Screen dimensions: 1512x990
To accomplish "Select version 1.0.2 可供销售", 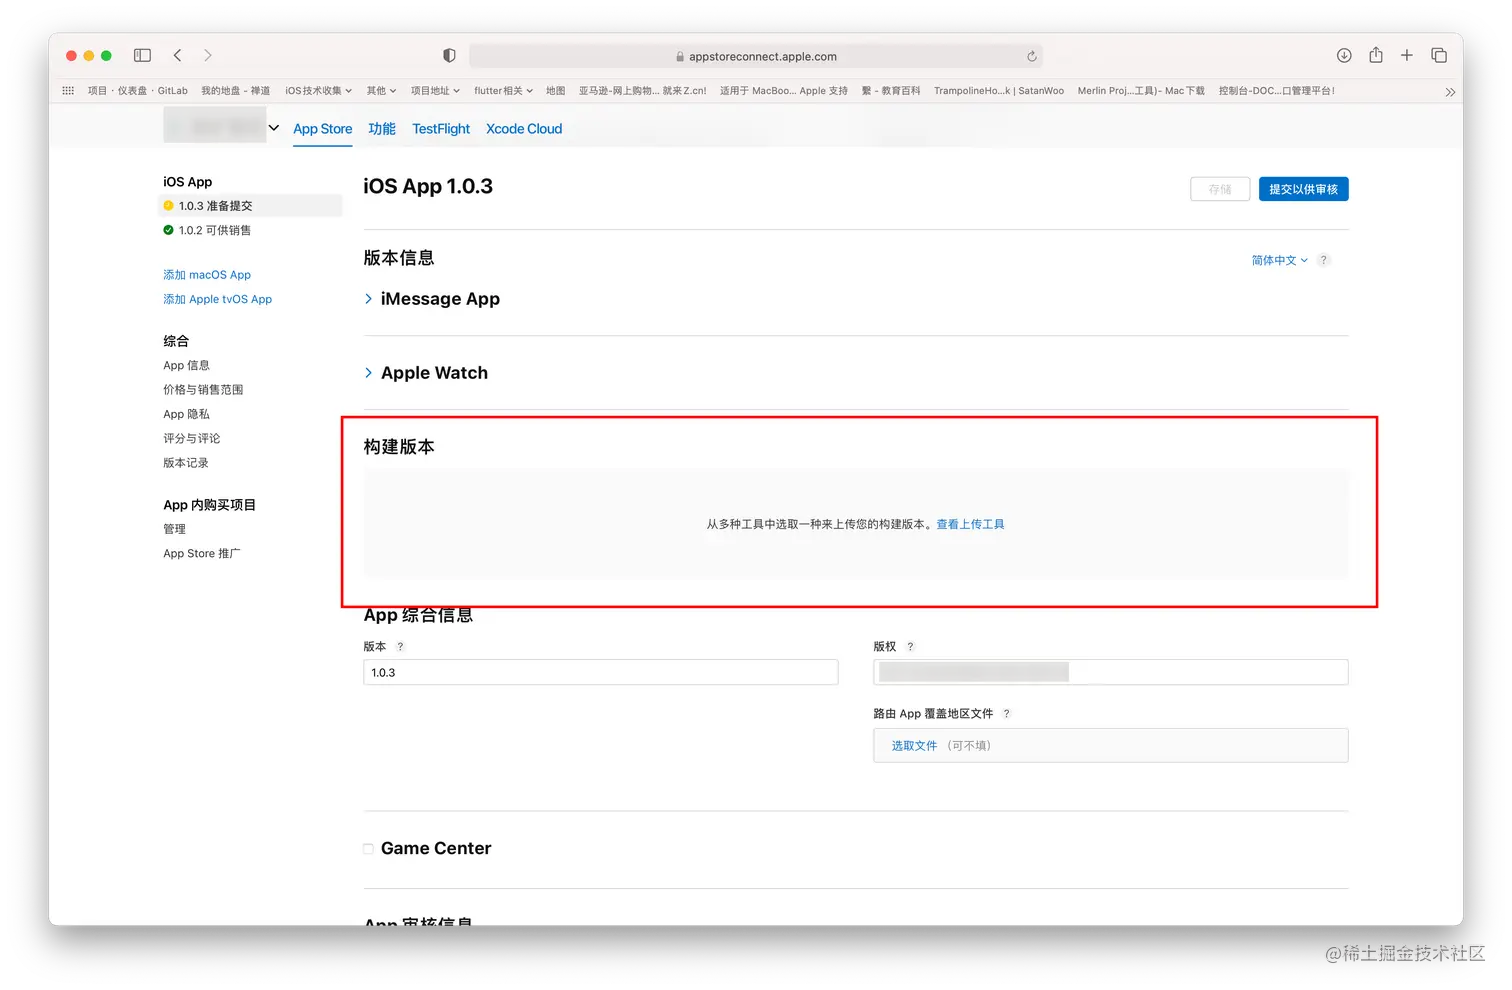I will [207, 230].
